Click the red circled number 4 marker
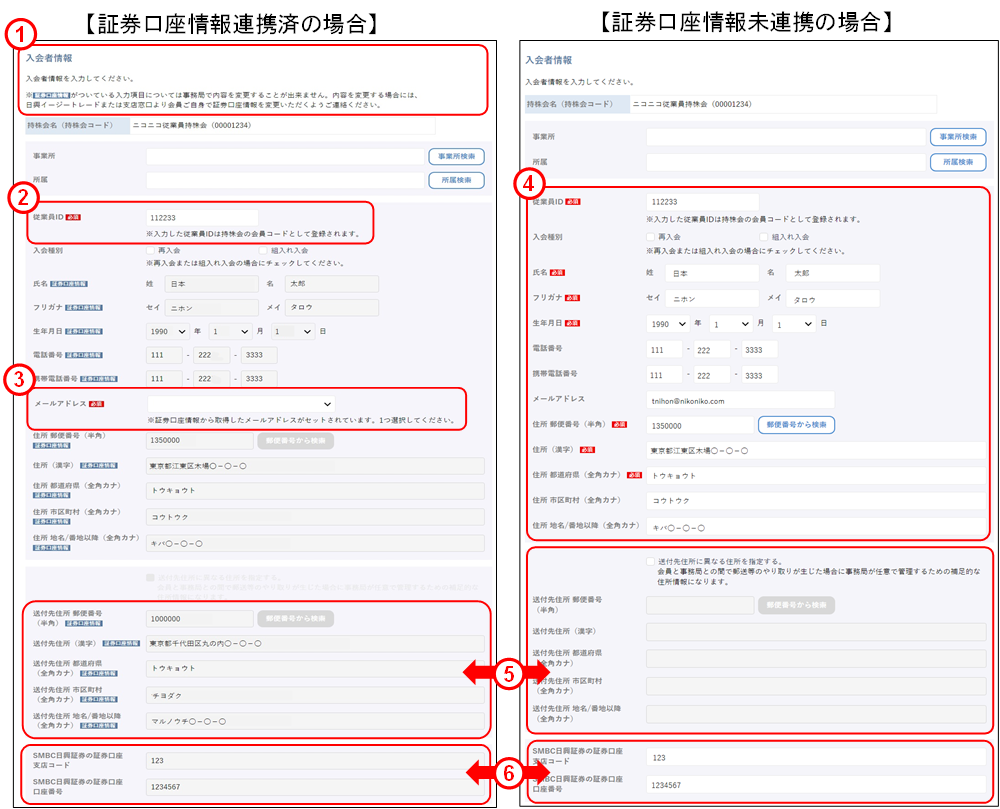 530,184
